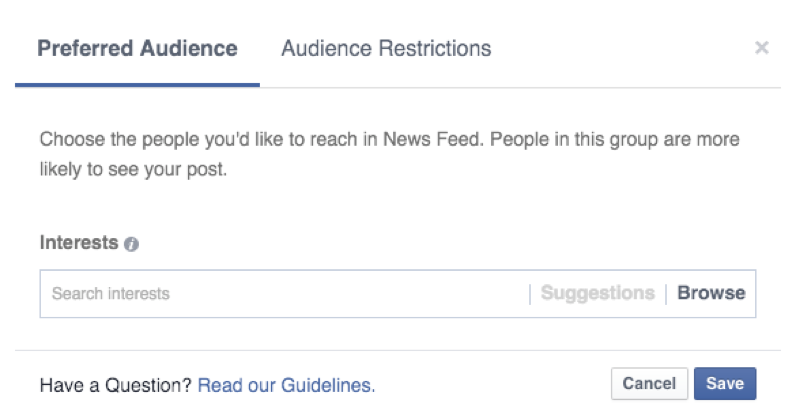Click the Interests info icon
Image resolution: width=796 pixels, height=415 pixels.
132,244
